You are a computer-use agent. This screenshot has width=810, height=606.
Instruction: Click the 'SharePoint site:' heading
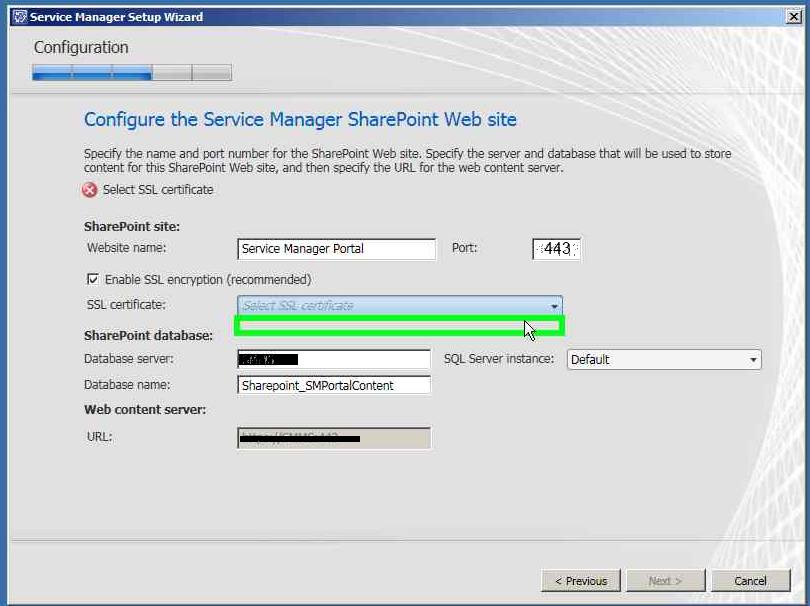click(132, 227)
